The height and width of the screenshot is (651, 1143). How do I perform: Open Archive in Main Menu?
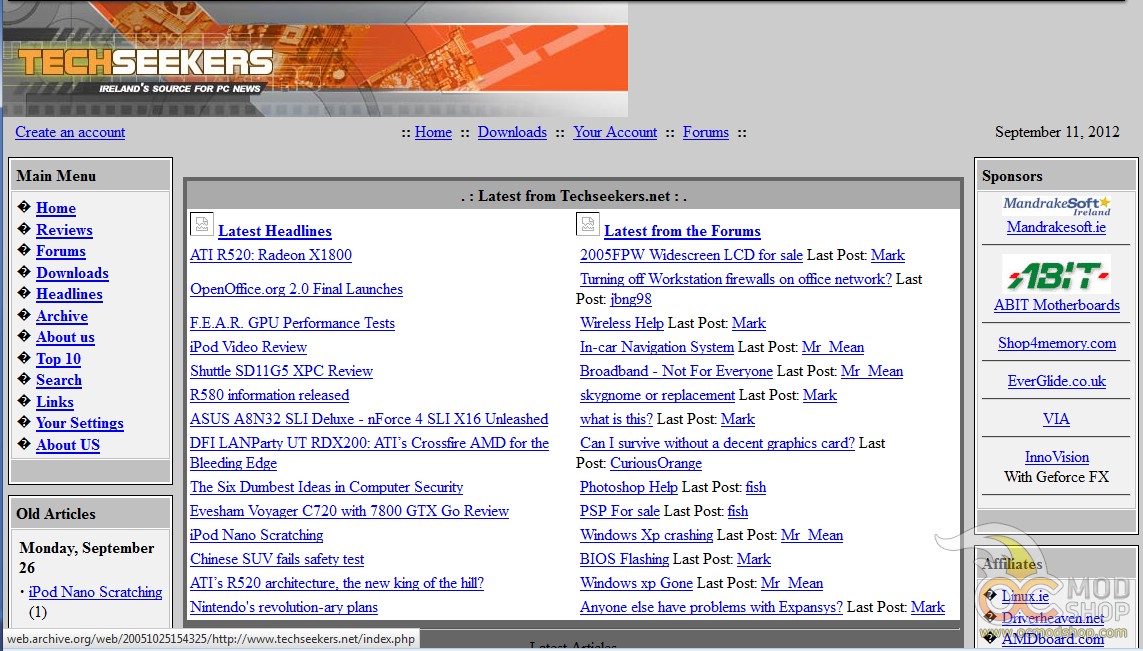[x=62, y=316]
